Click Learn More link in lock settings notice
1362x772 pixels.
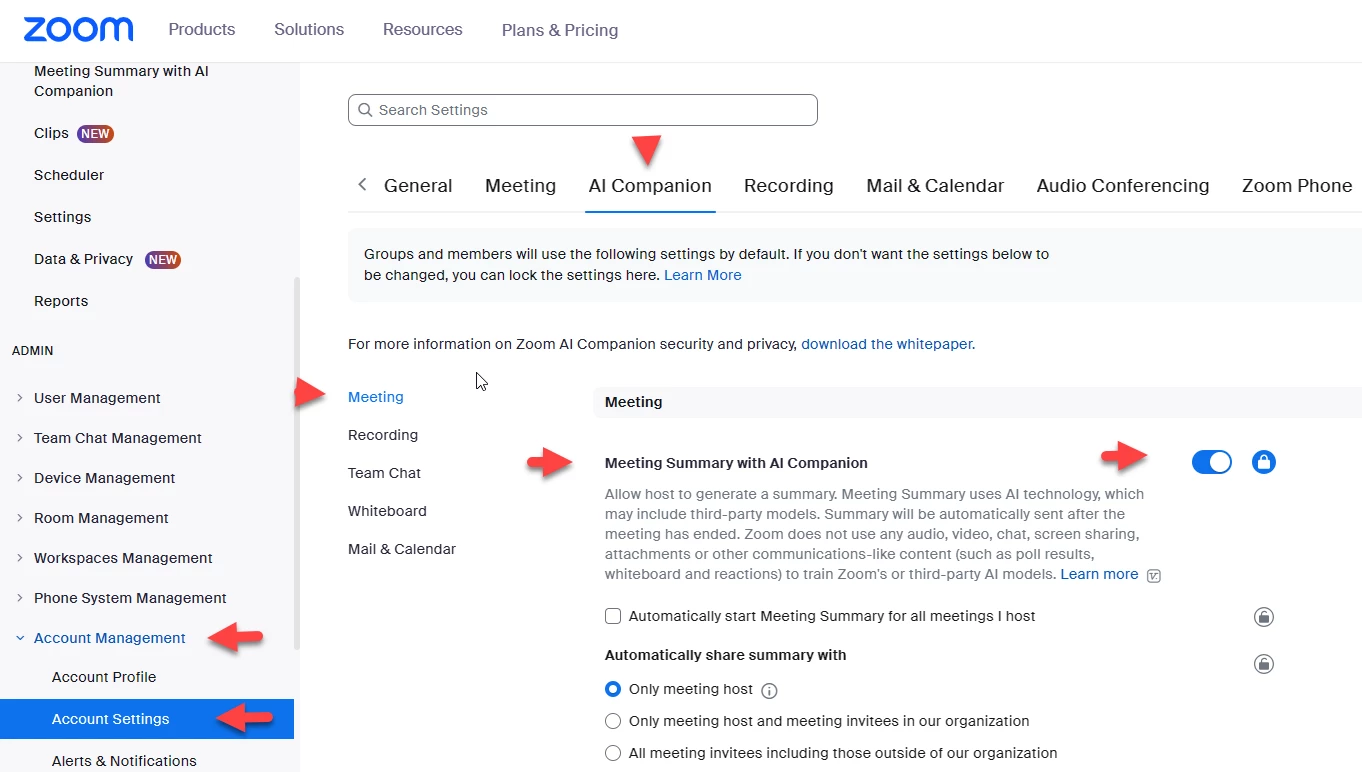point(703,275)
